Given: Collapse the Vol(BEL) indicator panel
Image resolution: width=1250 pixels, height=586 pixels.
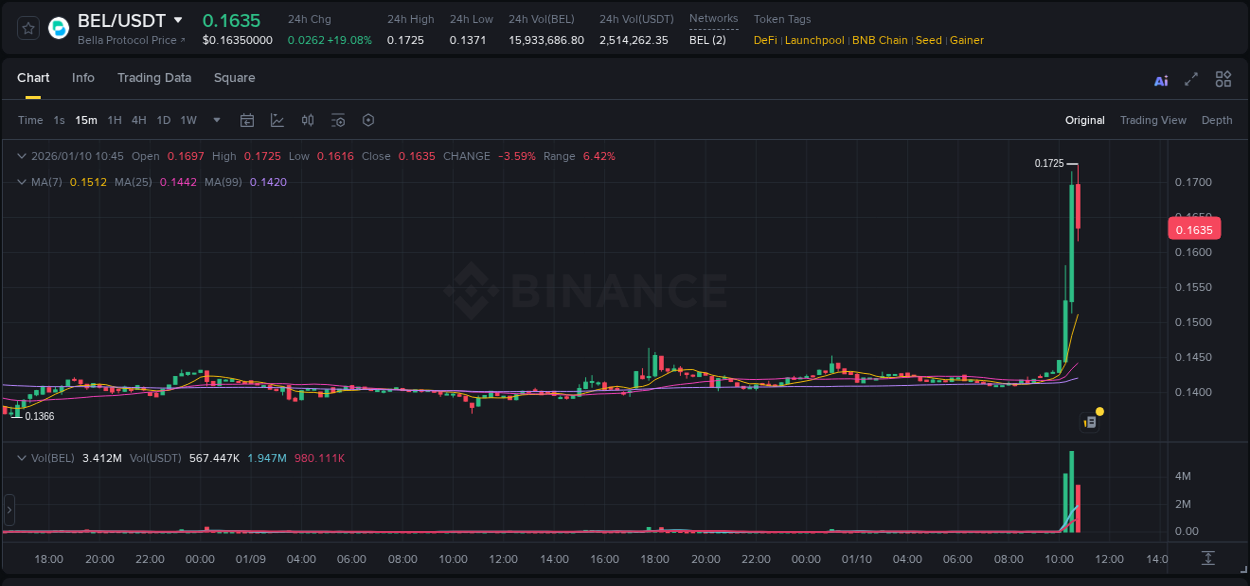Looking at the screenshot, I should click(22, 457).
